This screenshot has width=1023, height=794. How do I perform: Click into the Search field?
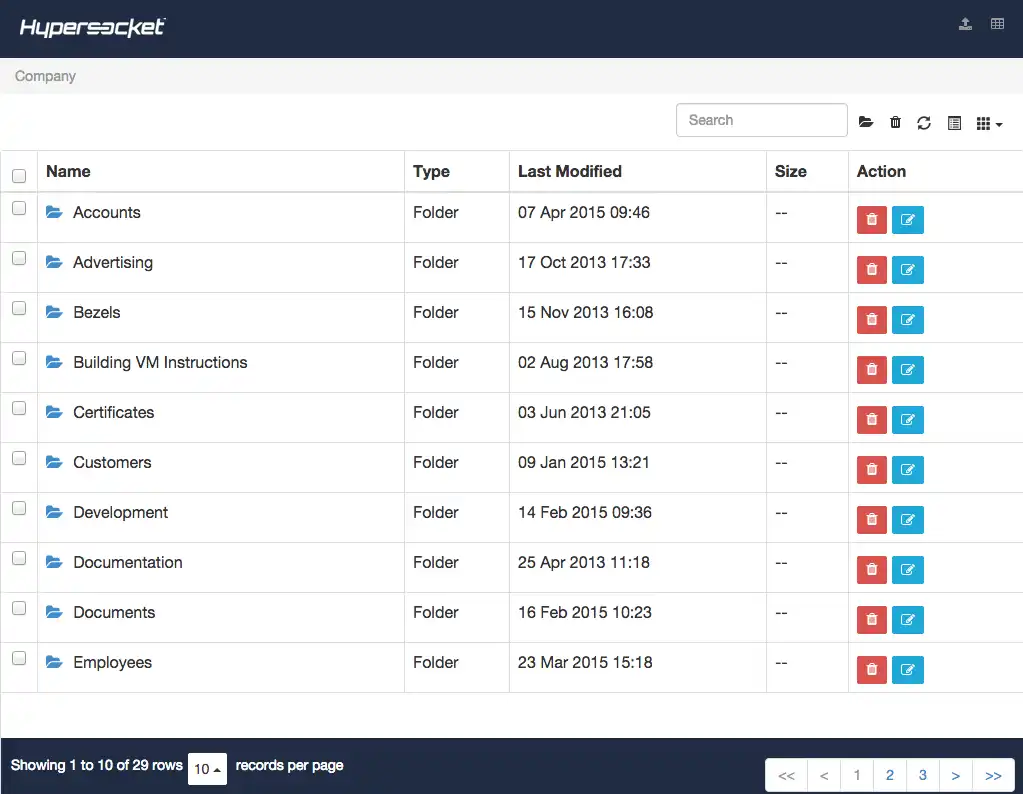coord(761,120)
